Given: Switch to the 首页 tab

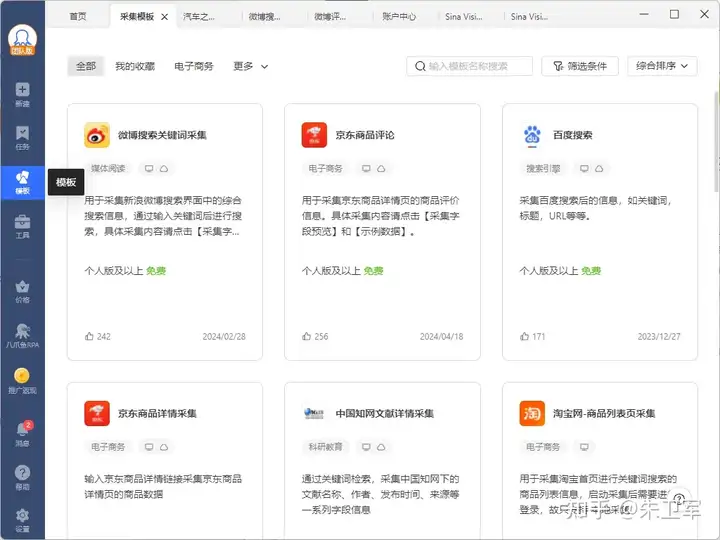Looking at the screenshot, I should coord(78,17).
